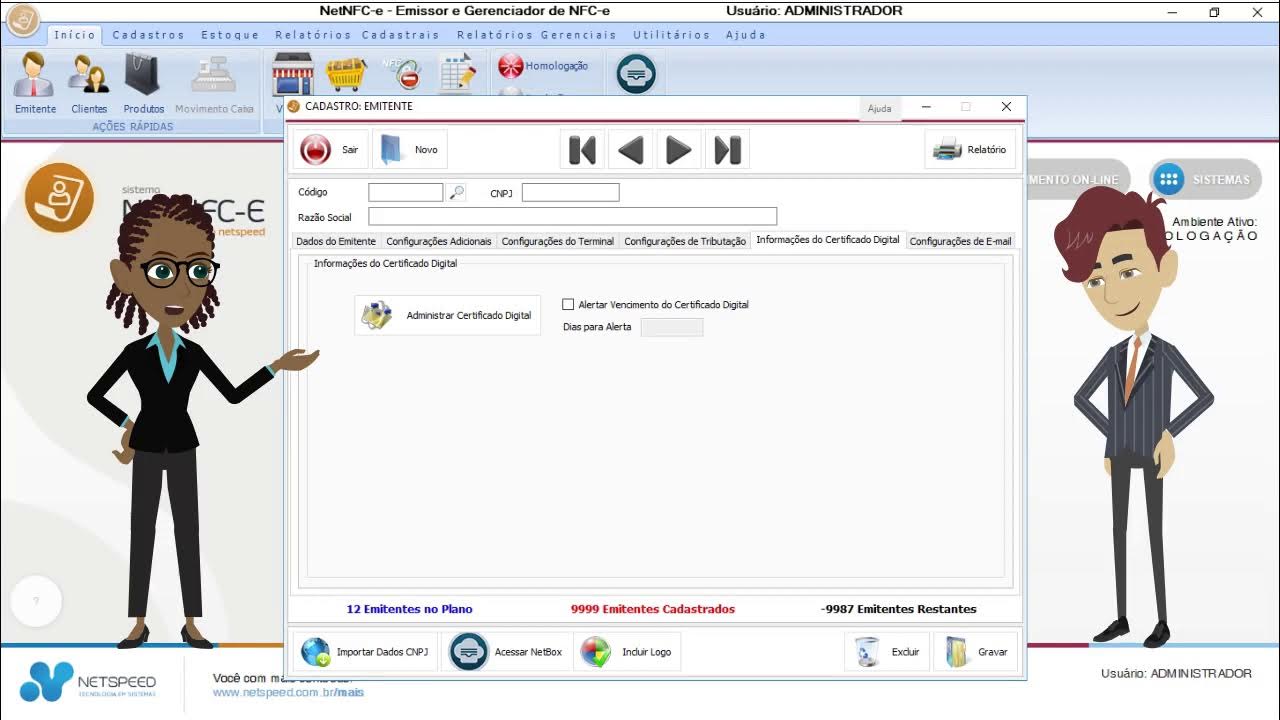Click '12 Emitentes no Plano' text

tap(409, 609)
